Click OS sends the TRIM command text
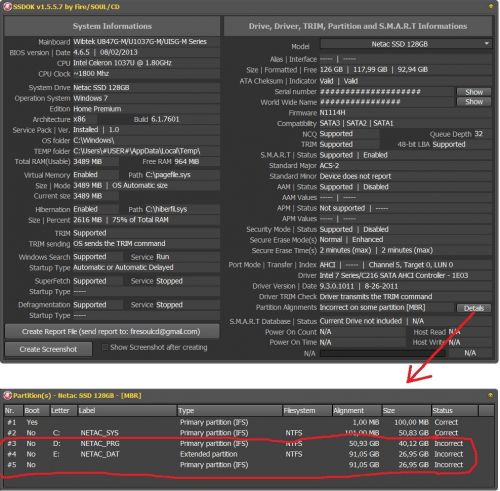 [x=119, y=244]
